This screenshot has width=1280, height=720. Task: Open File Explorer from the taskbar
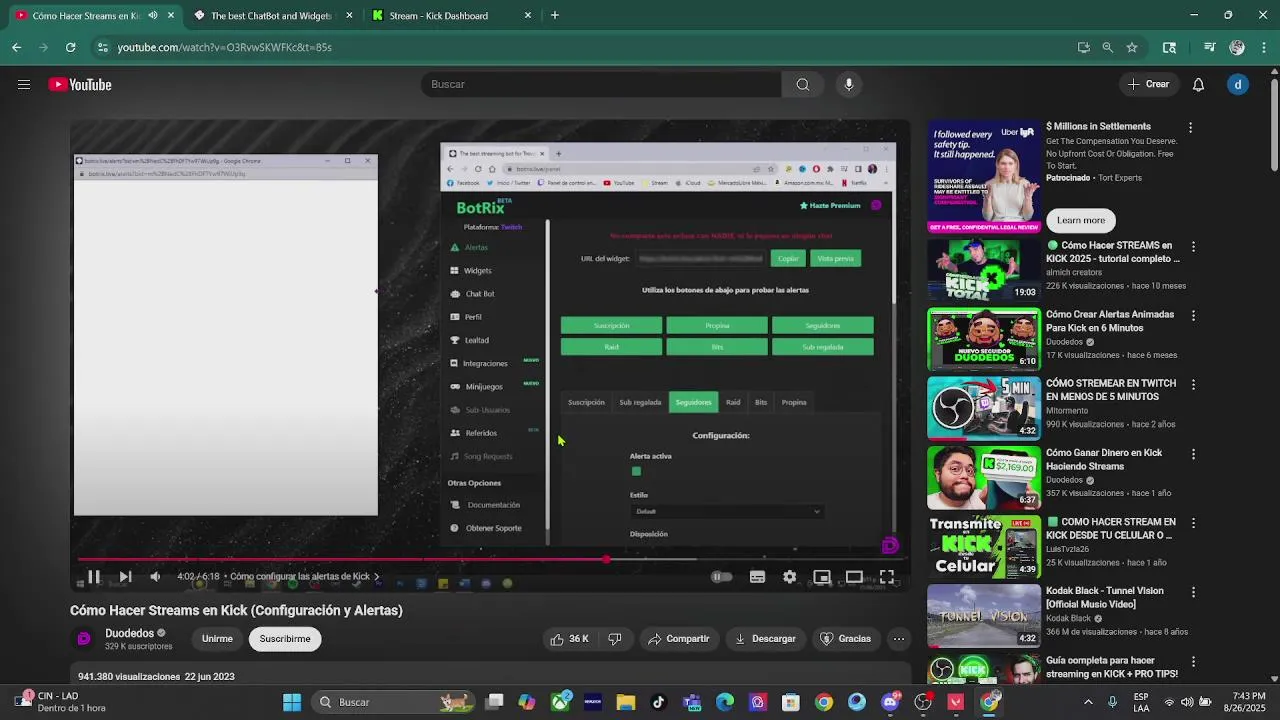click(626, 702)
